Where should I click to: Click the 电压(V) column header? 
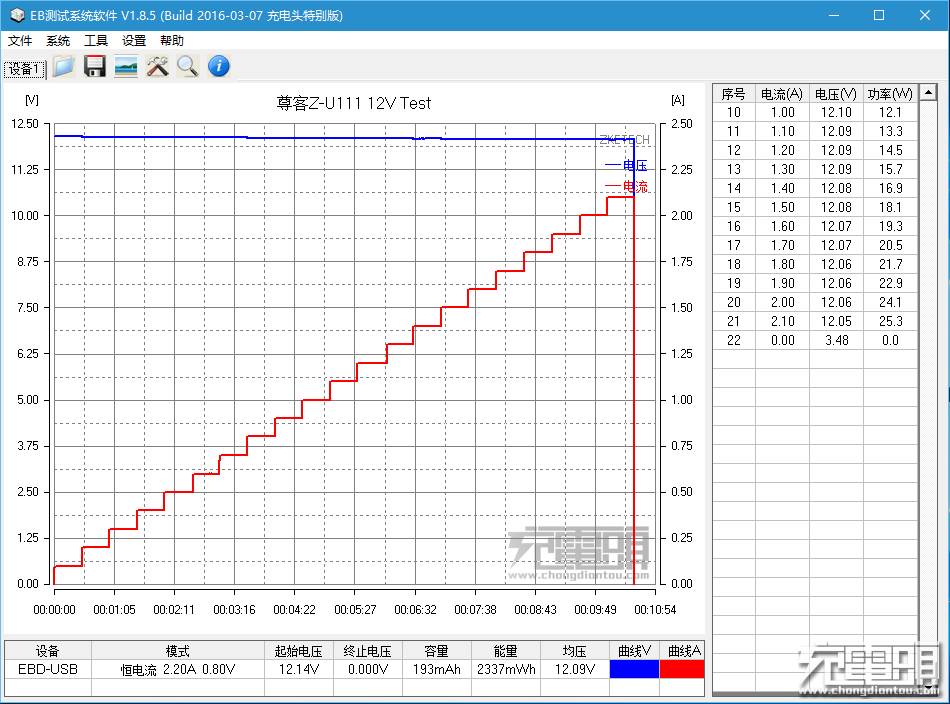[836, 94]
